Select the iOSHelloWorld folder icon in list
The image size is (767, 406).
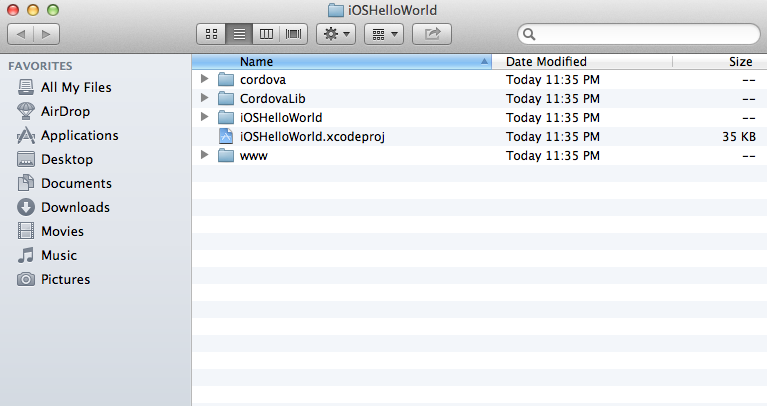pyautogui.click(x=226, y=117)
